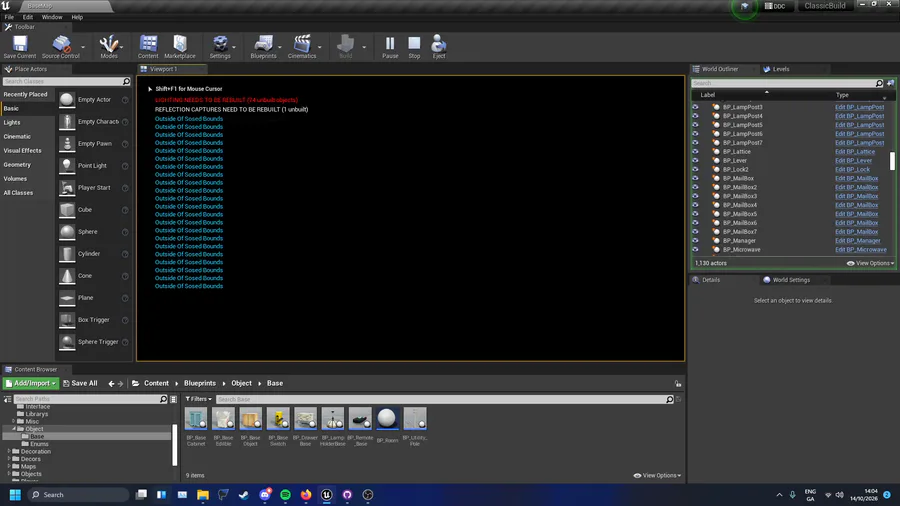Toggle visibility of BP_Lever
Image resolution: width=900 pixels, height=506 pixels.
(x=695, y=160)
